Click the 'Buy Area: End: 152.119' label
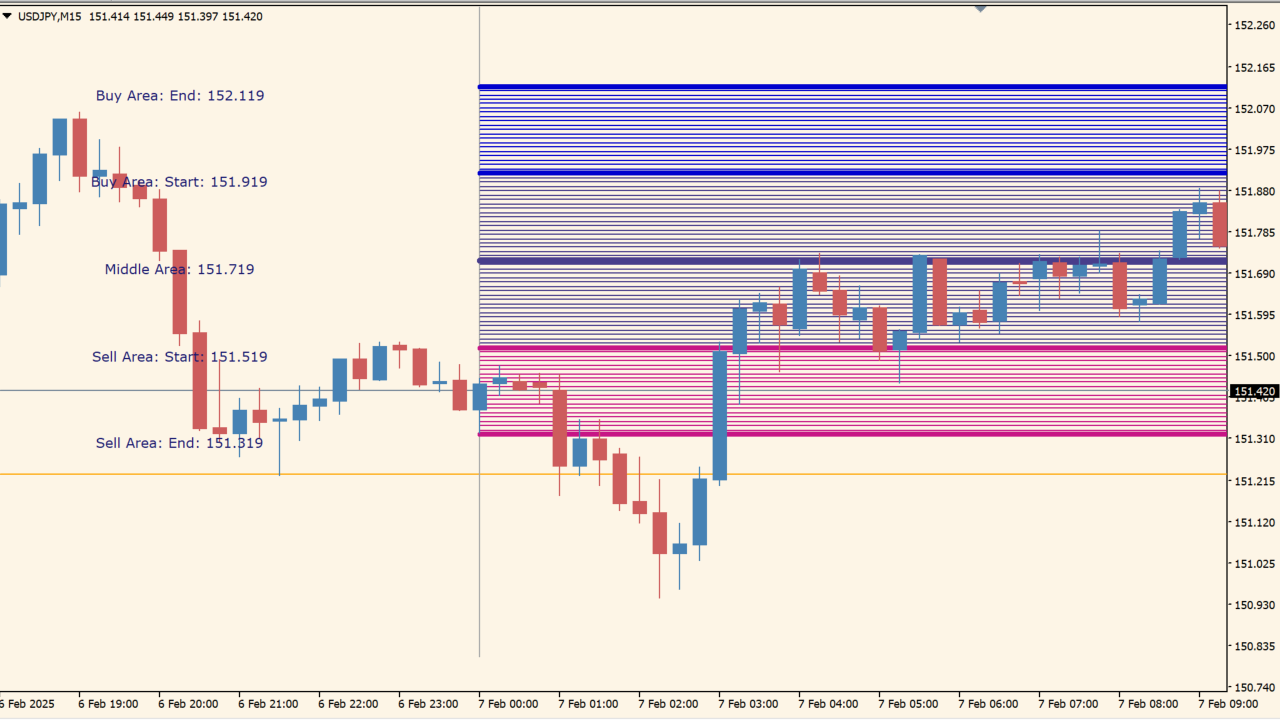Screen dimensions: 1280x720 coord(180,96)
